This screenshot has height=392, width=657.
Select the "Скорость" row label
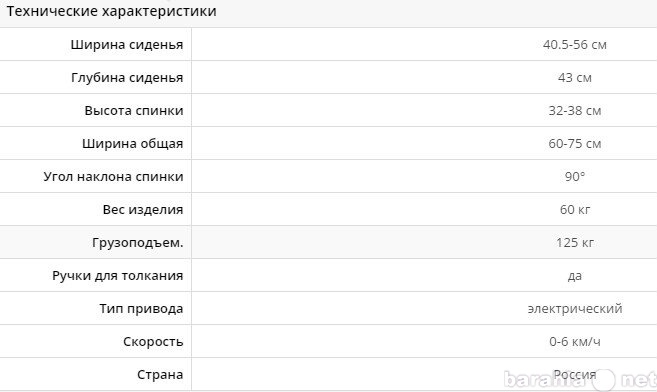[153, 342]
